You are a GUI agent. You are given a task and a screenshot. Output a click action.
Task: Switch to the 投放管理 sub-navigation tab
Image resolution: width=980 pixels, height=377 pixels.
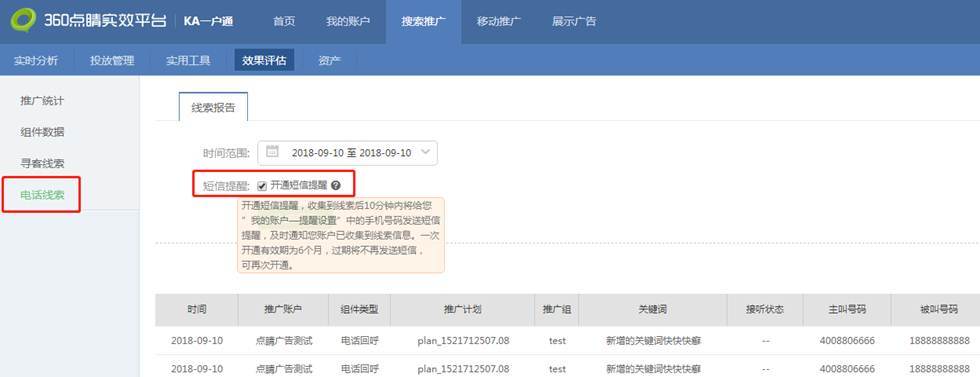click(112, 61)
